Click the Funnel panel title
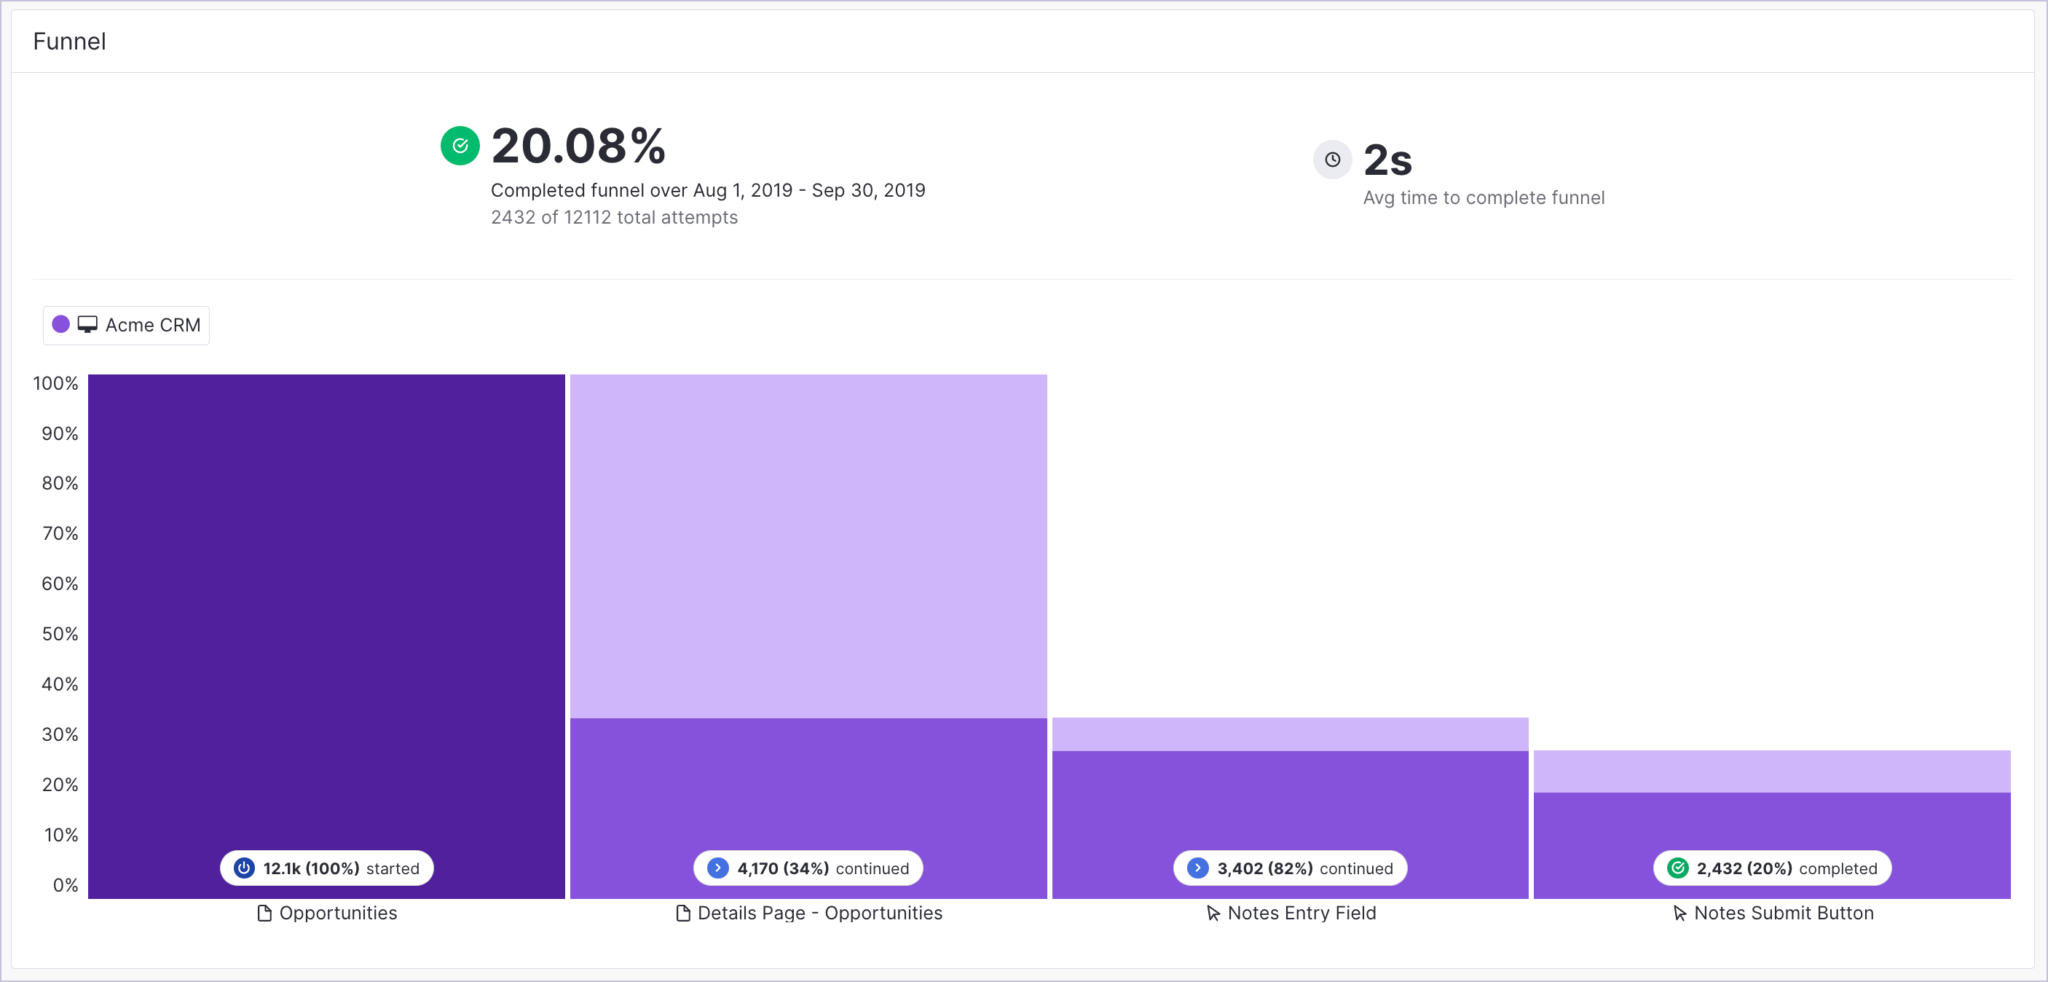The width and height of the screenshot is (2048, 982). click(69, 41)
